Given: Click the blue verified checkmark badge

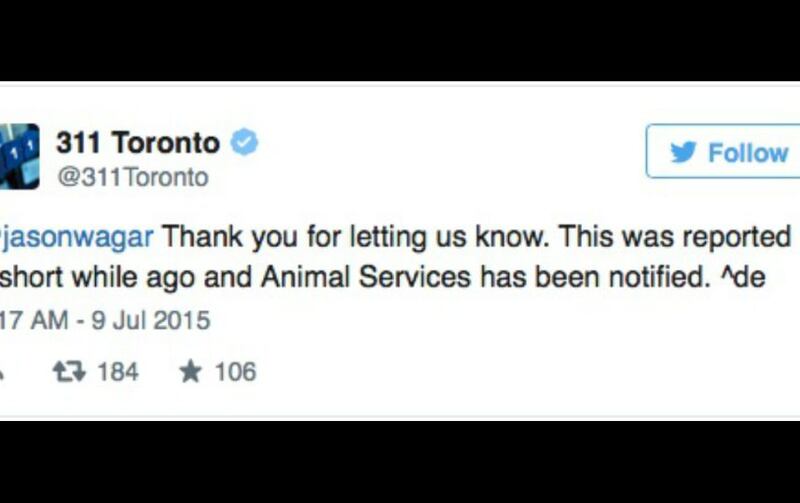Looking at the screenshot, I should point(244,142).
